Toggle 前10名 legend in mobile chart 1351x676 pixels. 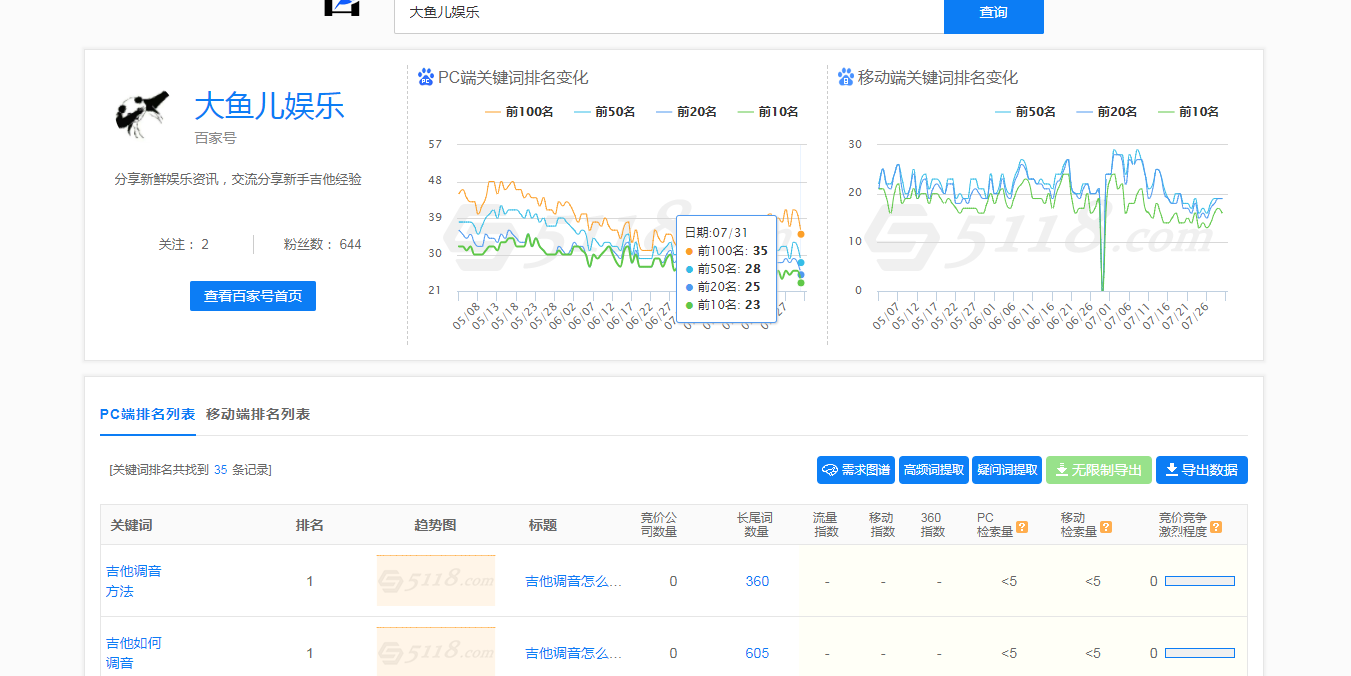(1189, 112)
